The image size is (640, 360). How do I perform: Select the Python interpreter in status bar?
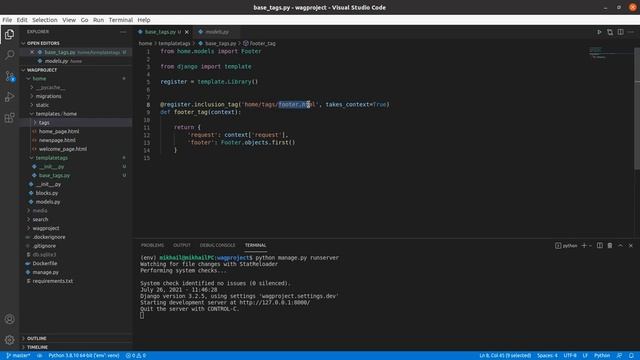point(84,356)
